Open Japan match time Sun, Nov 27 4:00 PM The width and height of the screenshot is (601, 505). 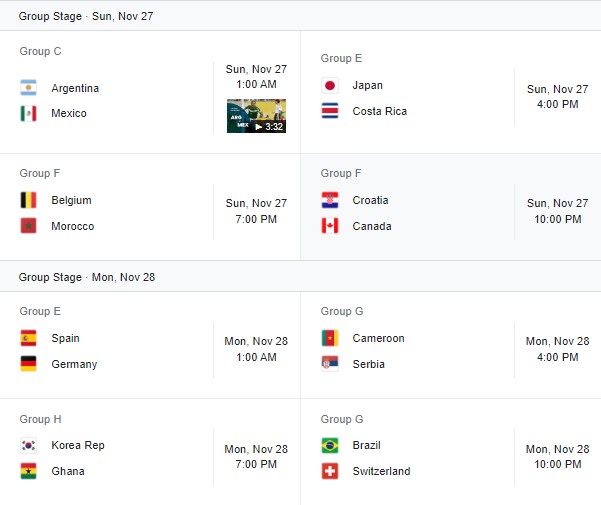(x=557, y=96)
